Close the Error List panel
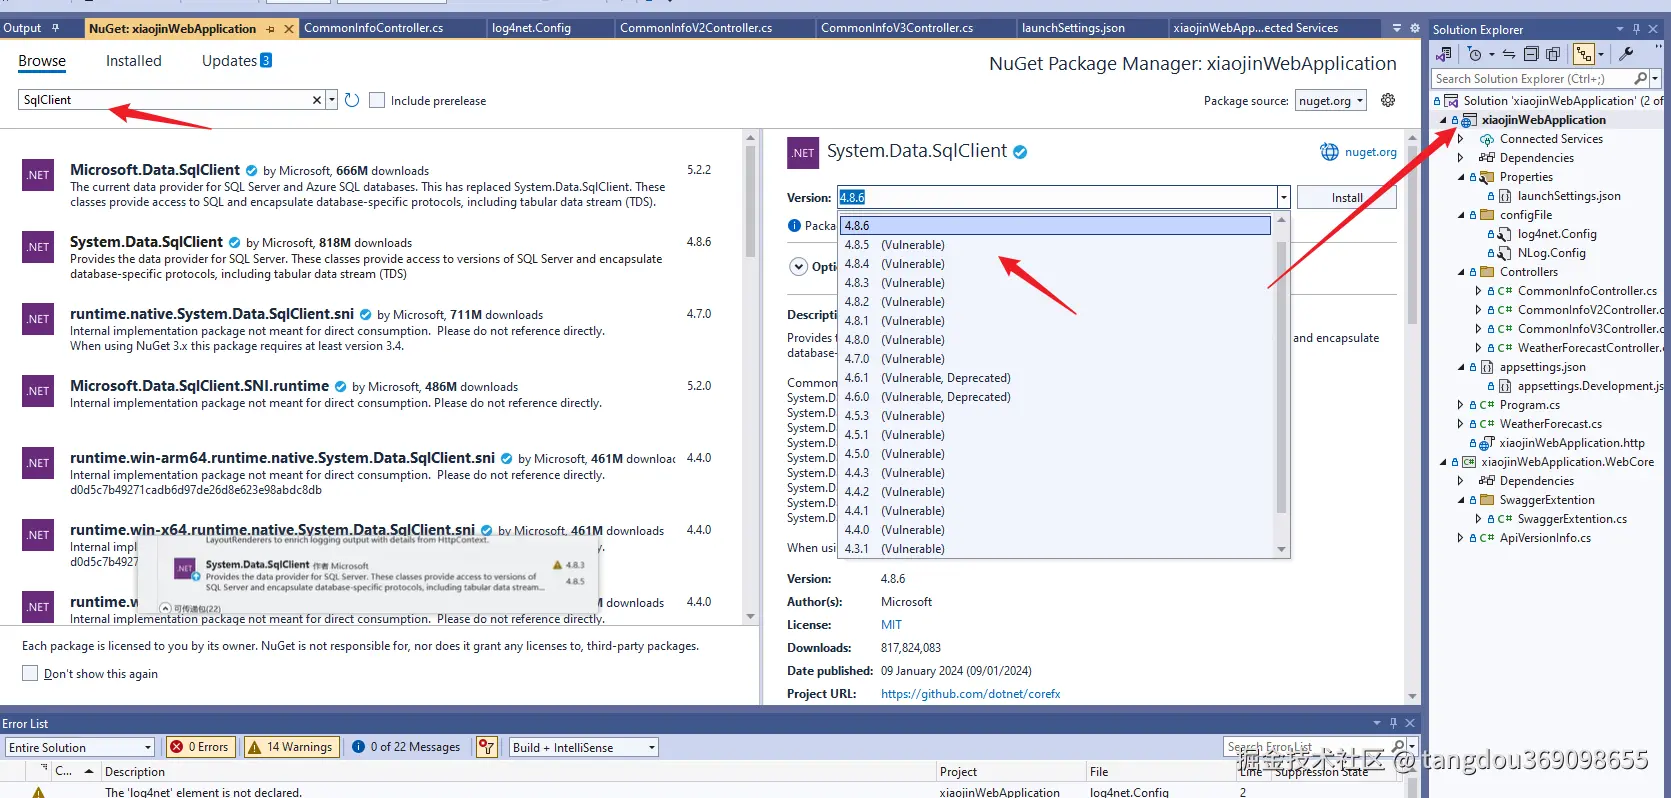 (1410, 722)
